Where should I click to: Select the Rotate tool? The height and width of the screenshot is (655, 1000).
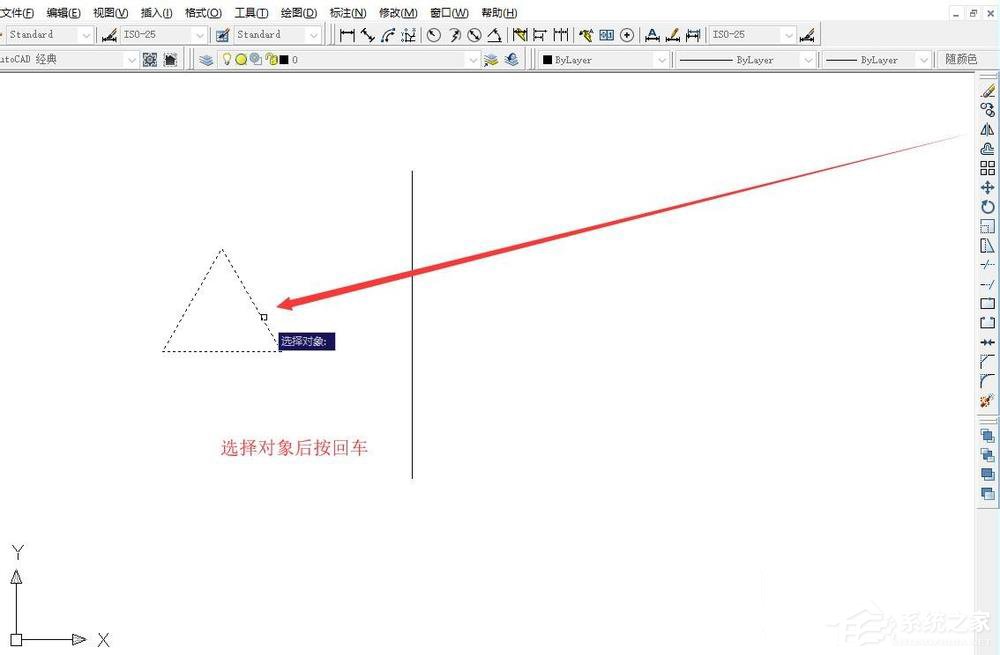point(987,207)
